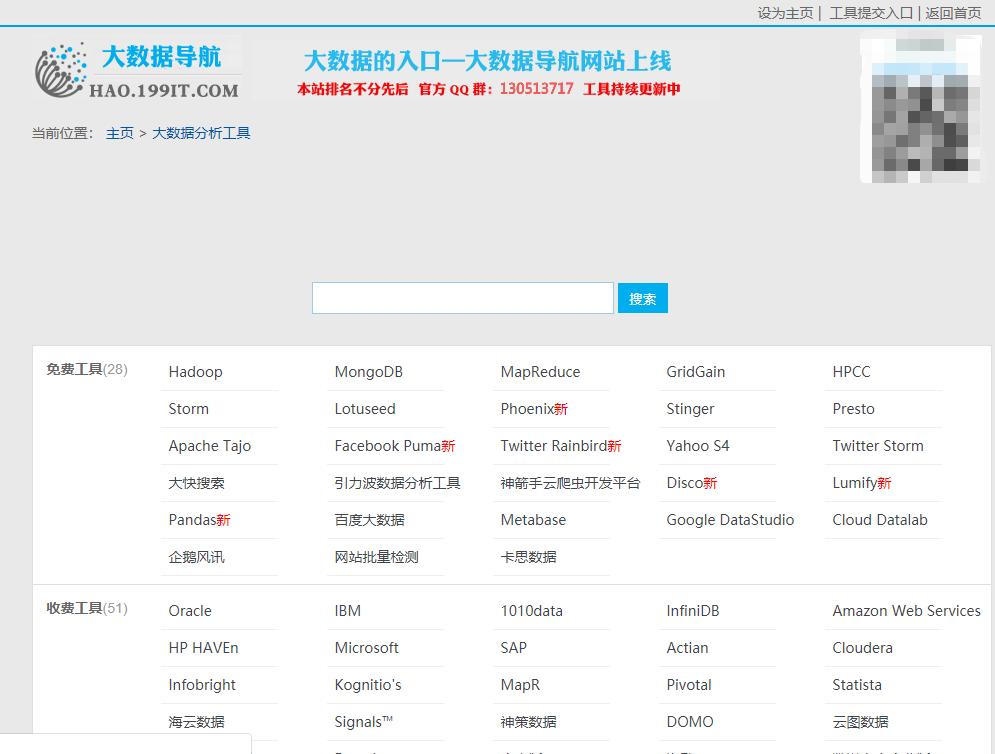Click the 大数据导航 logo icon
Screen dimensions: 995x754
62,68
